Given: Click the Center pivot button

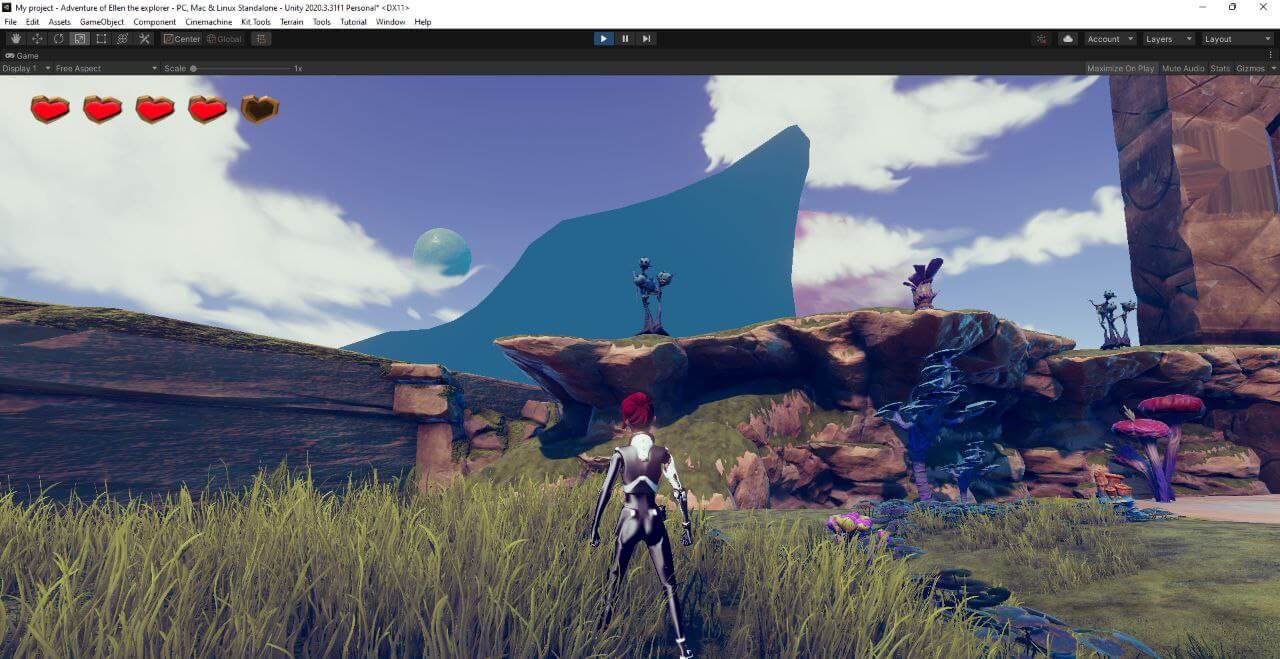Looking at the screenshot, I should click(x=182, y=39).
